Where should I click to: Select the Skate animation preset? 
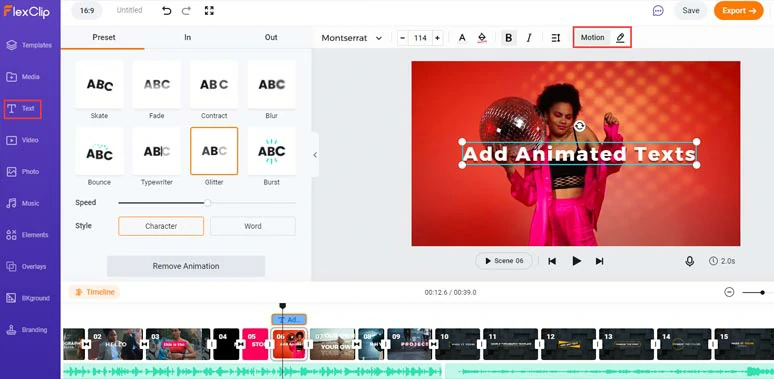tap(99, 84)
